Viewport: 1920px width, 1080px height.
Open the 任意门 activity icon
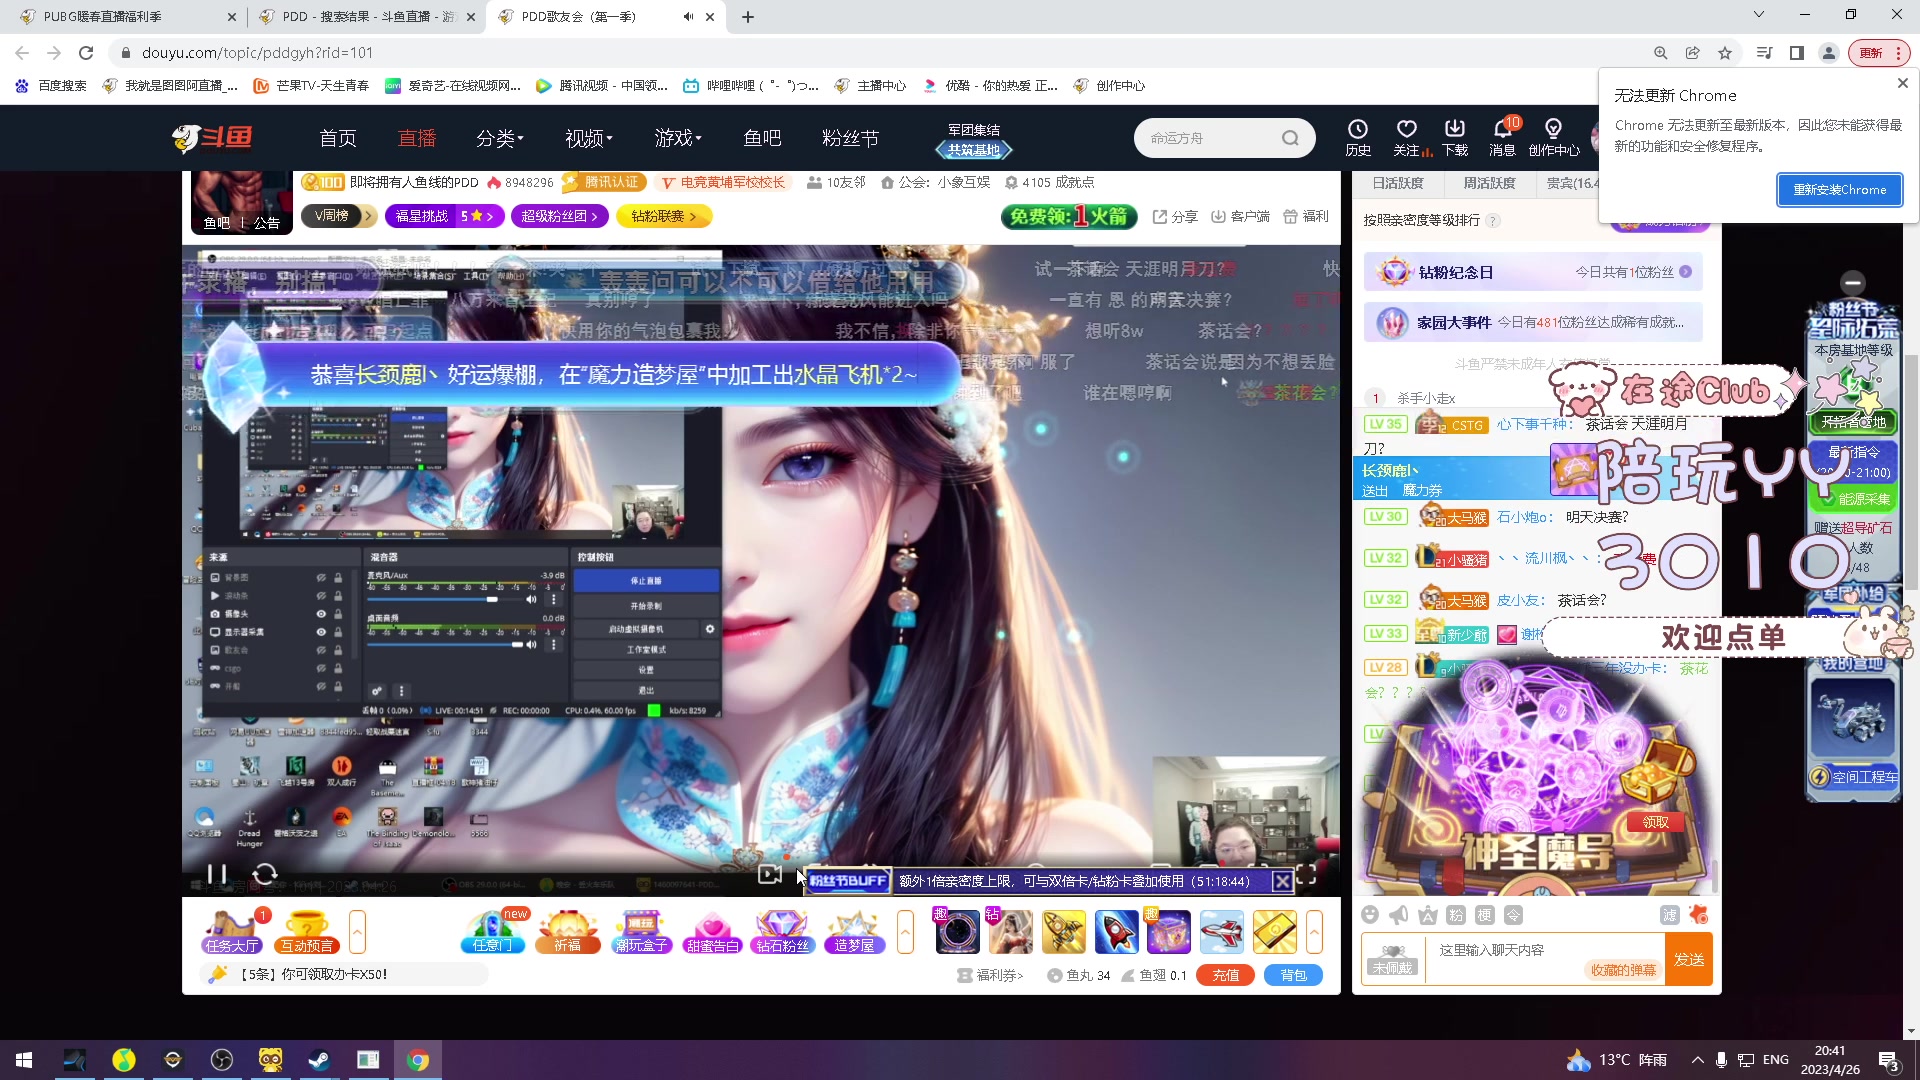[493, 932]
